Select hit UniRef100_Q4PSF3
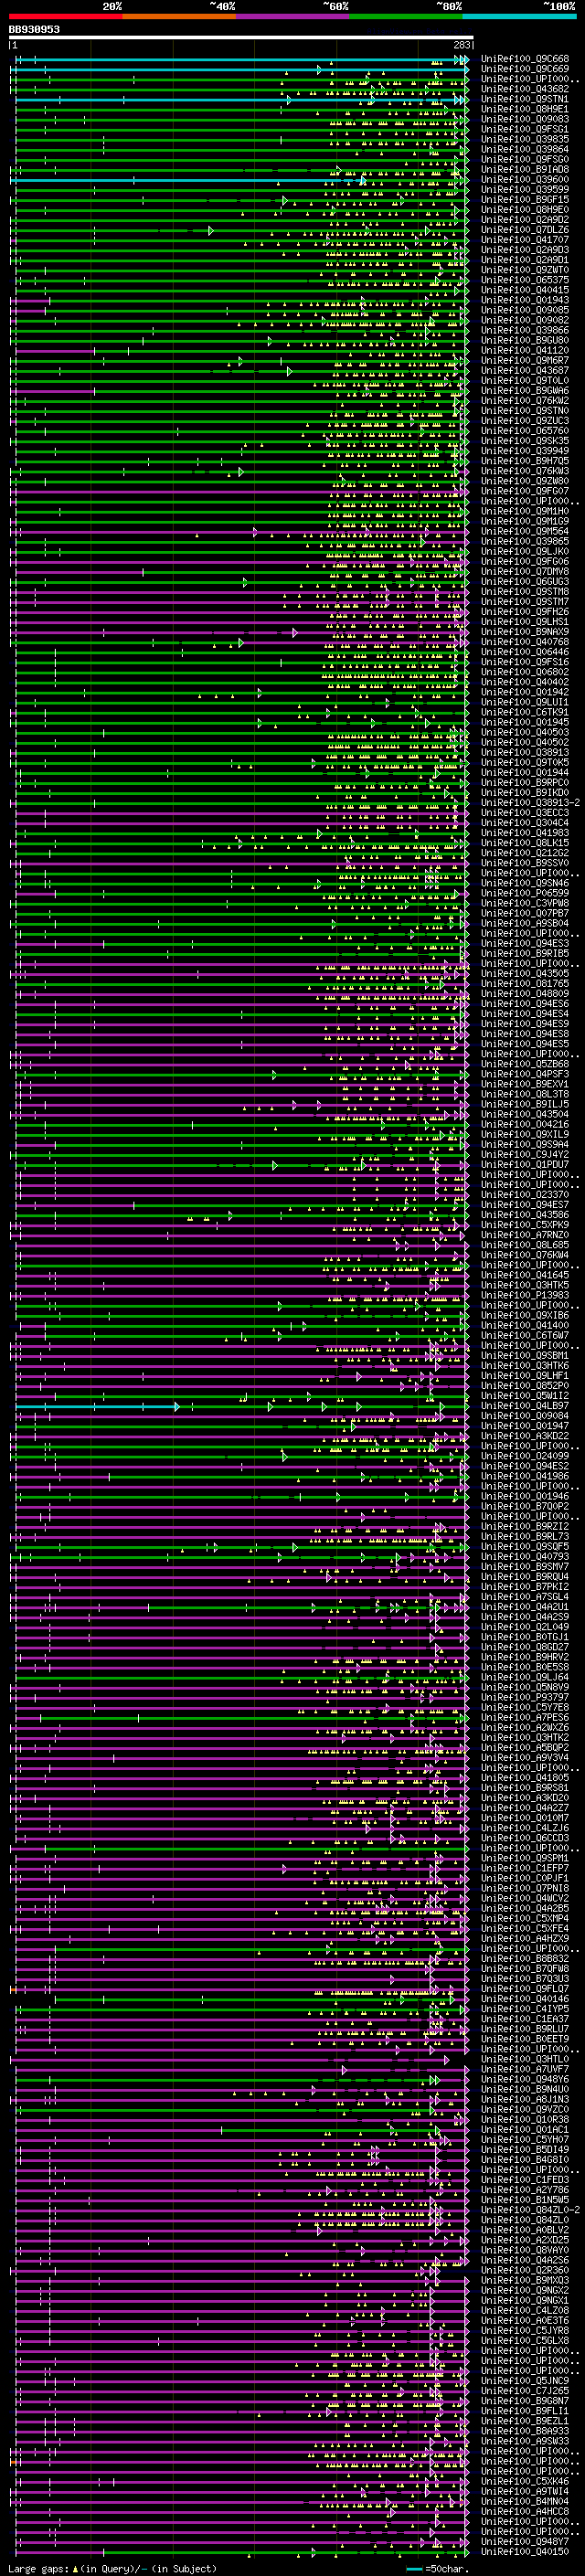This screenshot has height=2576, width=585. coord(525,1074)
